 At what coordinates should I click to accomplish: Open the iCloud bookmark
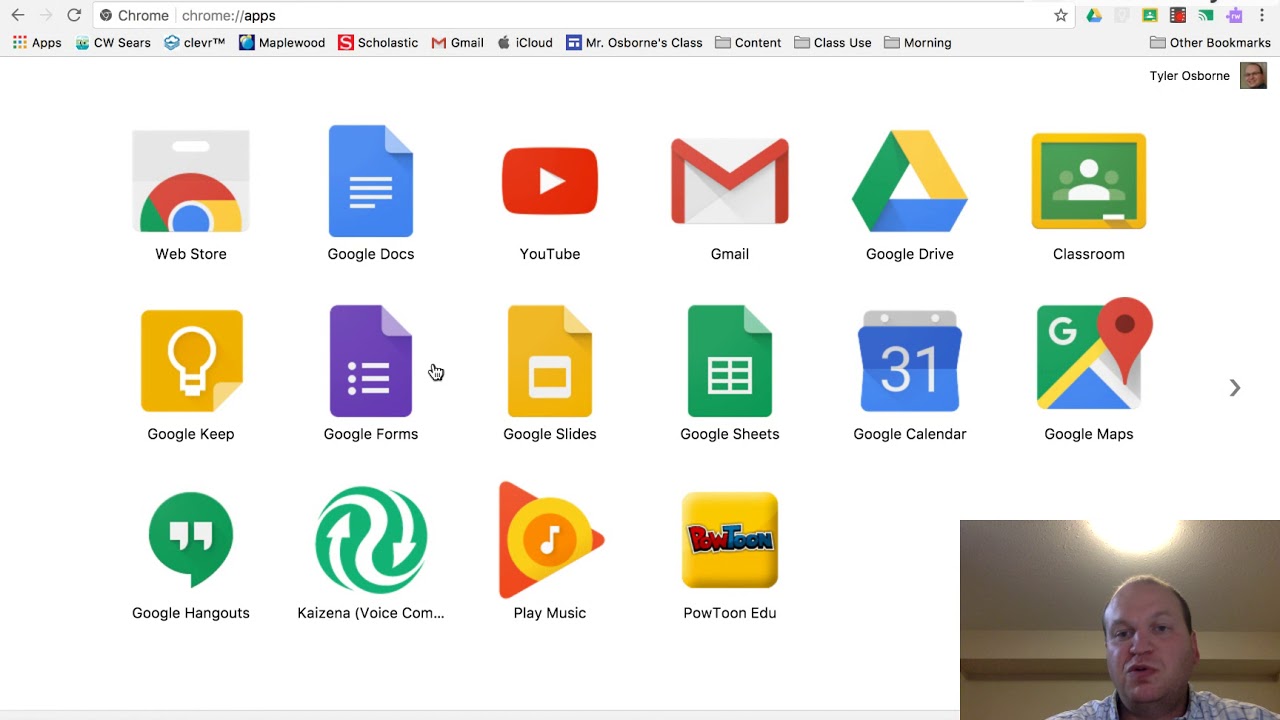point(525,43)
